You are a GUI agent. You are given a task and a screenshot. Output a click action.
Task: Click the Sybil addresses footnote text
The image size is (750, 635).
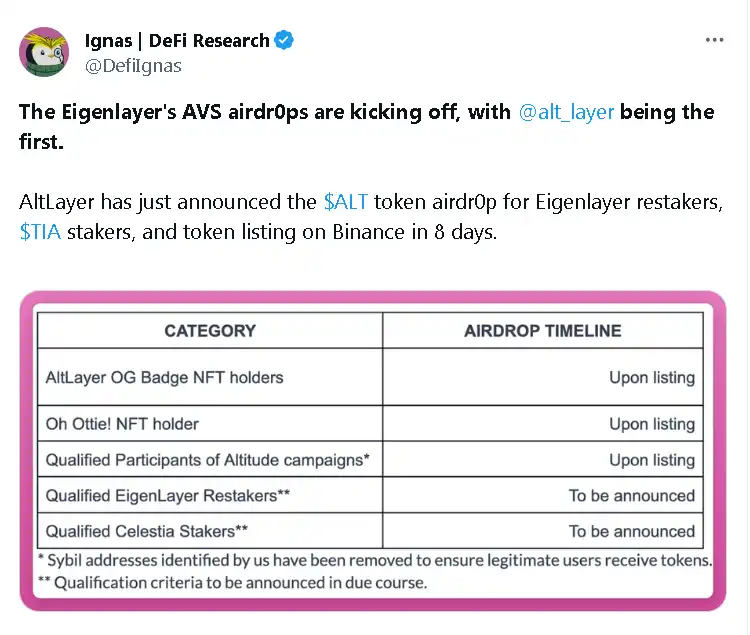[x=375, y=560]
